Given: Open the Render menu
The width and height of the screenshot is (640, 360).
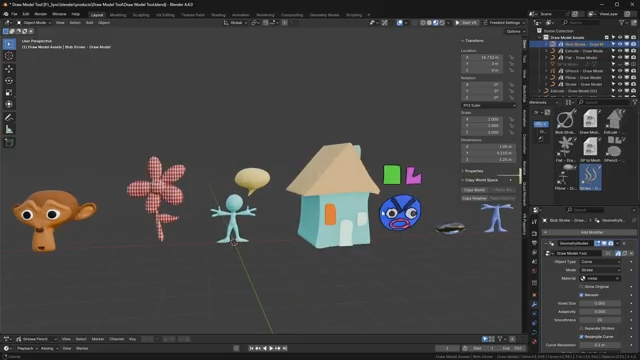Looking at the screenshot, I should [40, 14].
